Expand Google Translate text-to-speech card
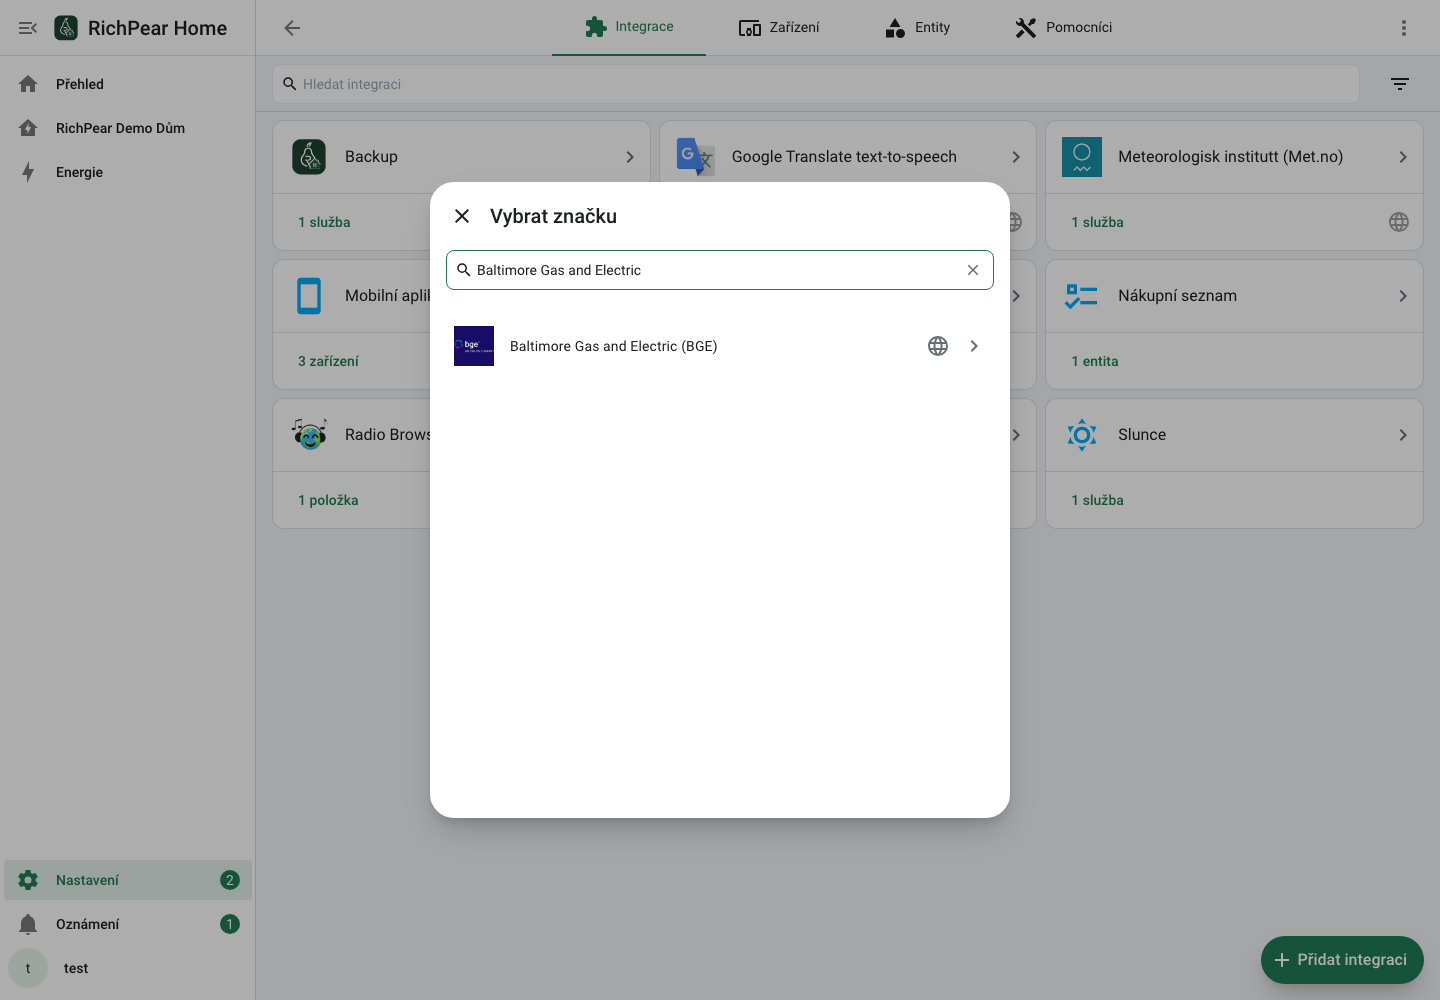Image resolution: width=1440 pixels, height=1000 pixels. click(1016, 157)
